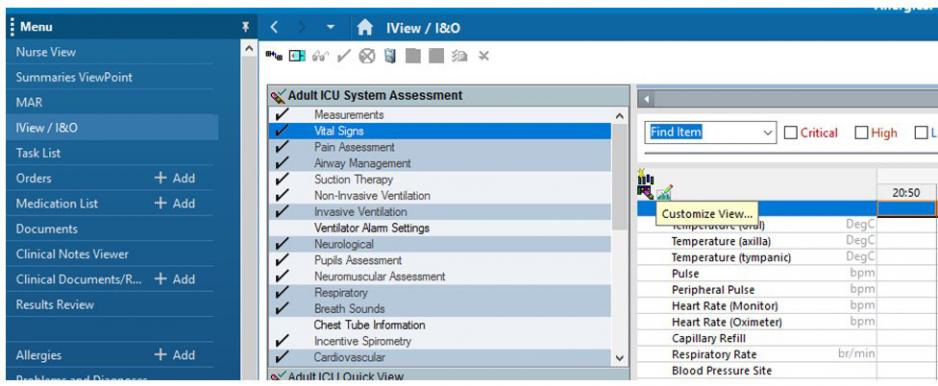Click the teal collapse-navigator toolbar icon
Screen dimensions: 938x386
[297, 56]
